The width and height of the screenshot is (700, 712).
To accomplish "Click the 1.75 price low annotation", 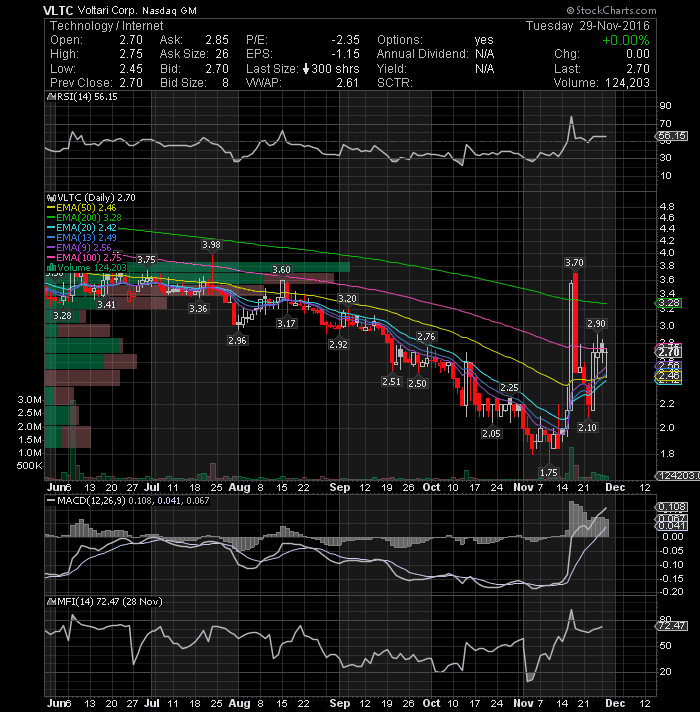I will click(x=549, y=473).
